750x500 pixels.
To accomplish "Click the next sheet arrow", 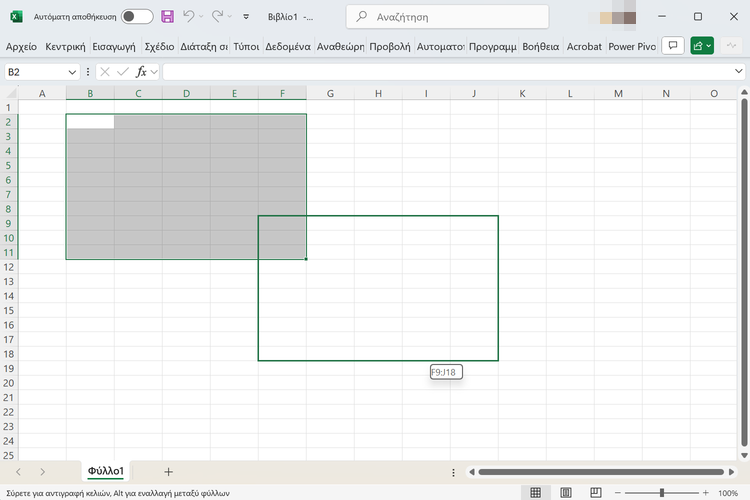I will point(43,472).
